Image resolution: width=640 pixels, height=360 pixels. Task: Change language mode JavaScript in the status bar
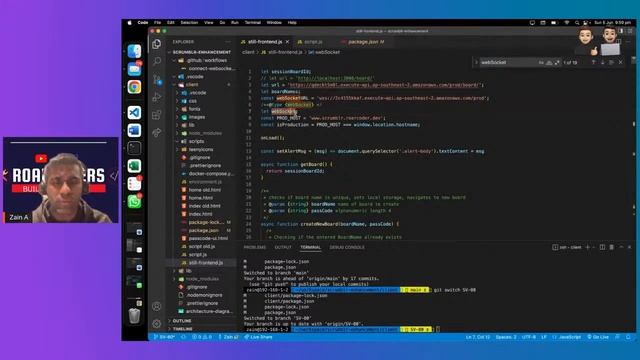point(567,337)
